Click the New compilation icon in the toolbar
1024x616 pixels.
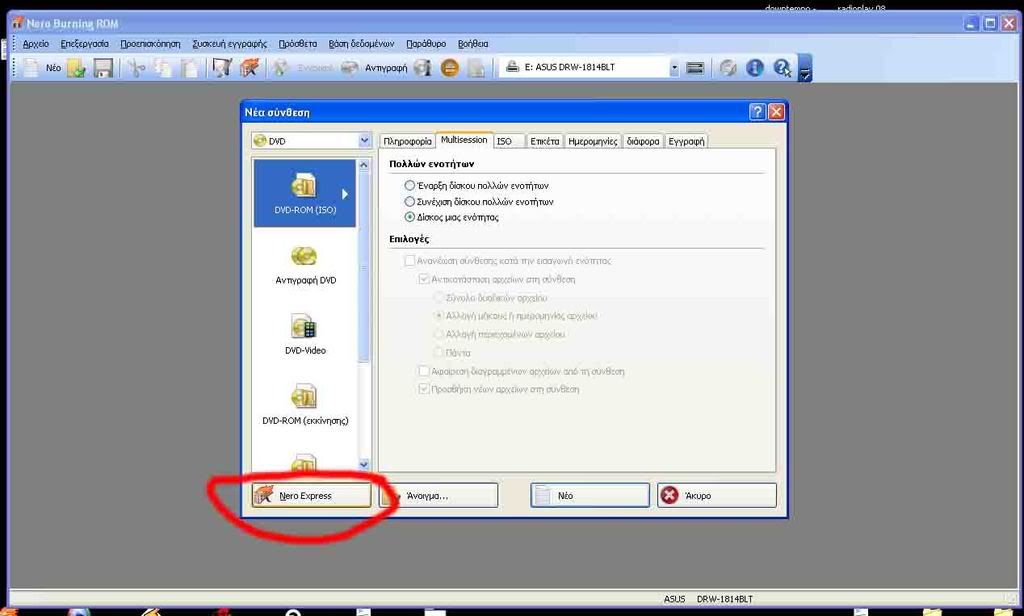[x=31, y=67]
